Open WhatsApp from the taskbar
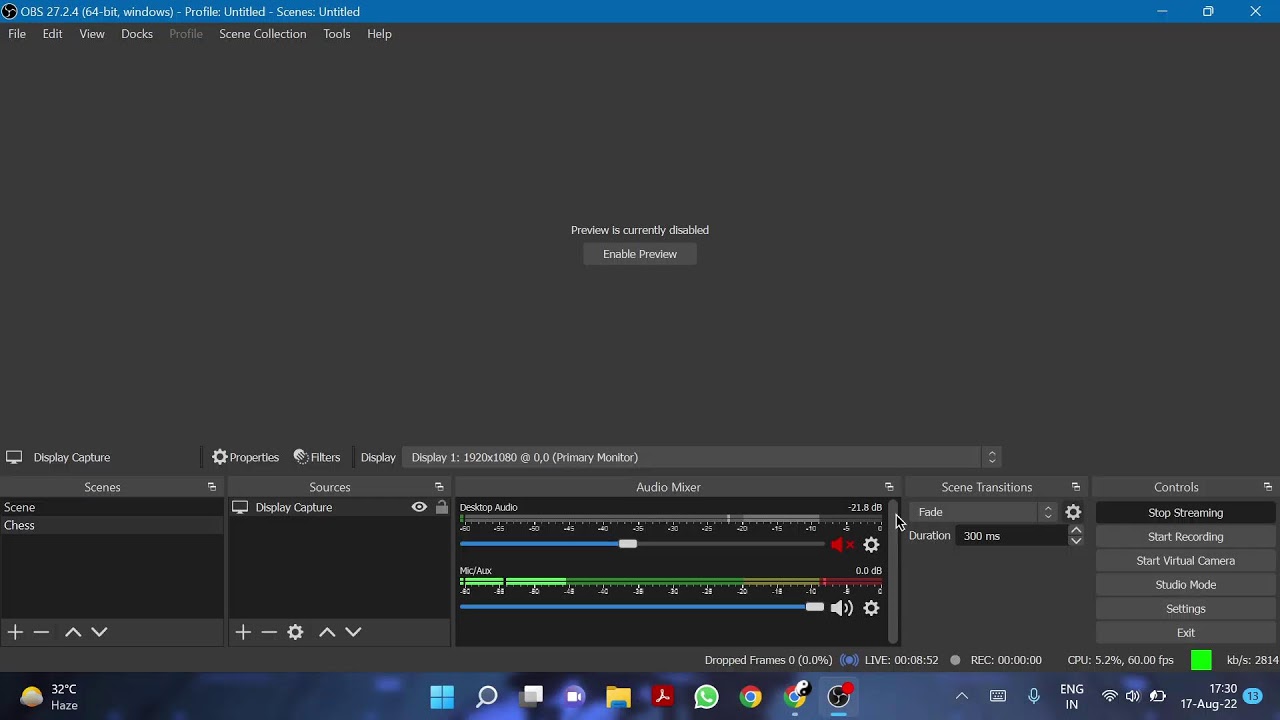The width and height of the screenshot is (1280, 720). [706, 696]
